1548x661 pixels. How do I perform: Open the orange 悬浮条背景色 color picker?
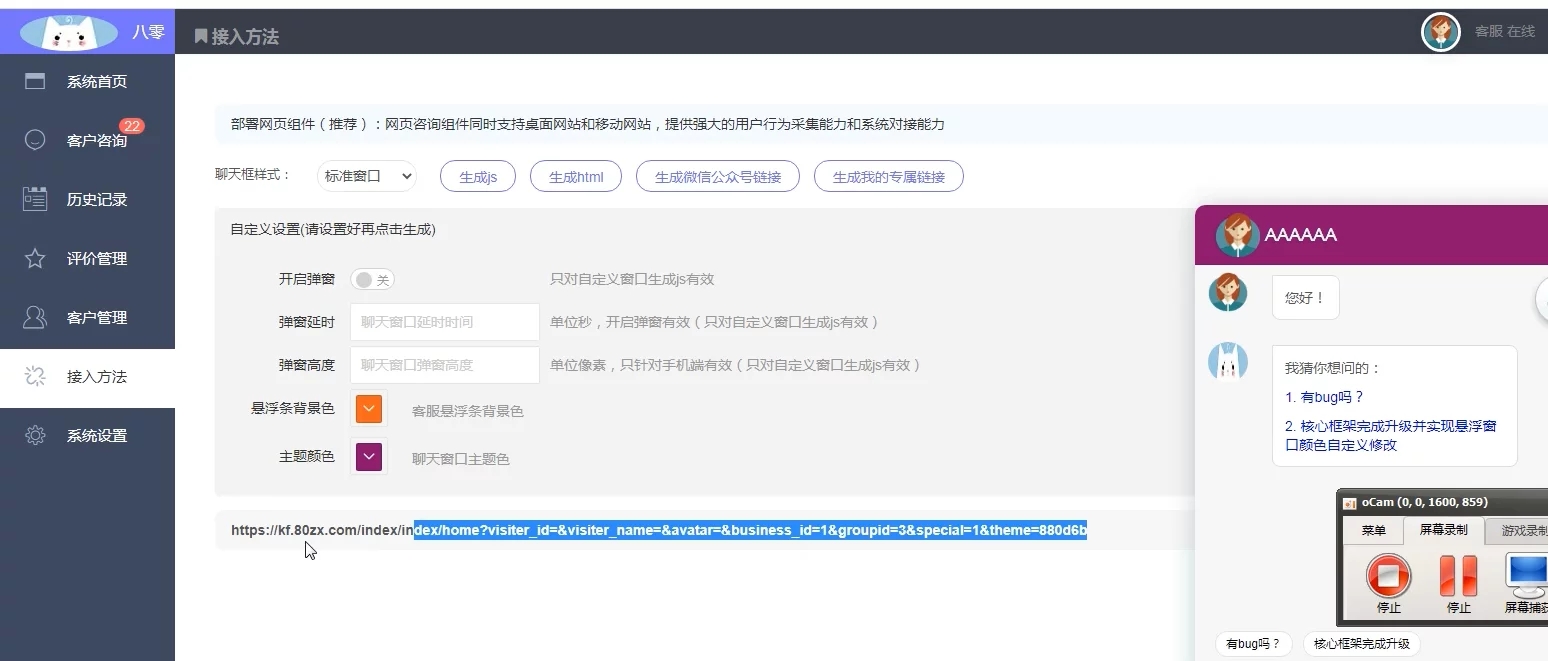click(369, 409)
